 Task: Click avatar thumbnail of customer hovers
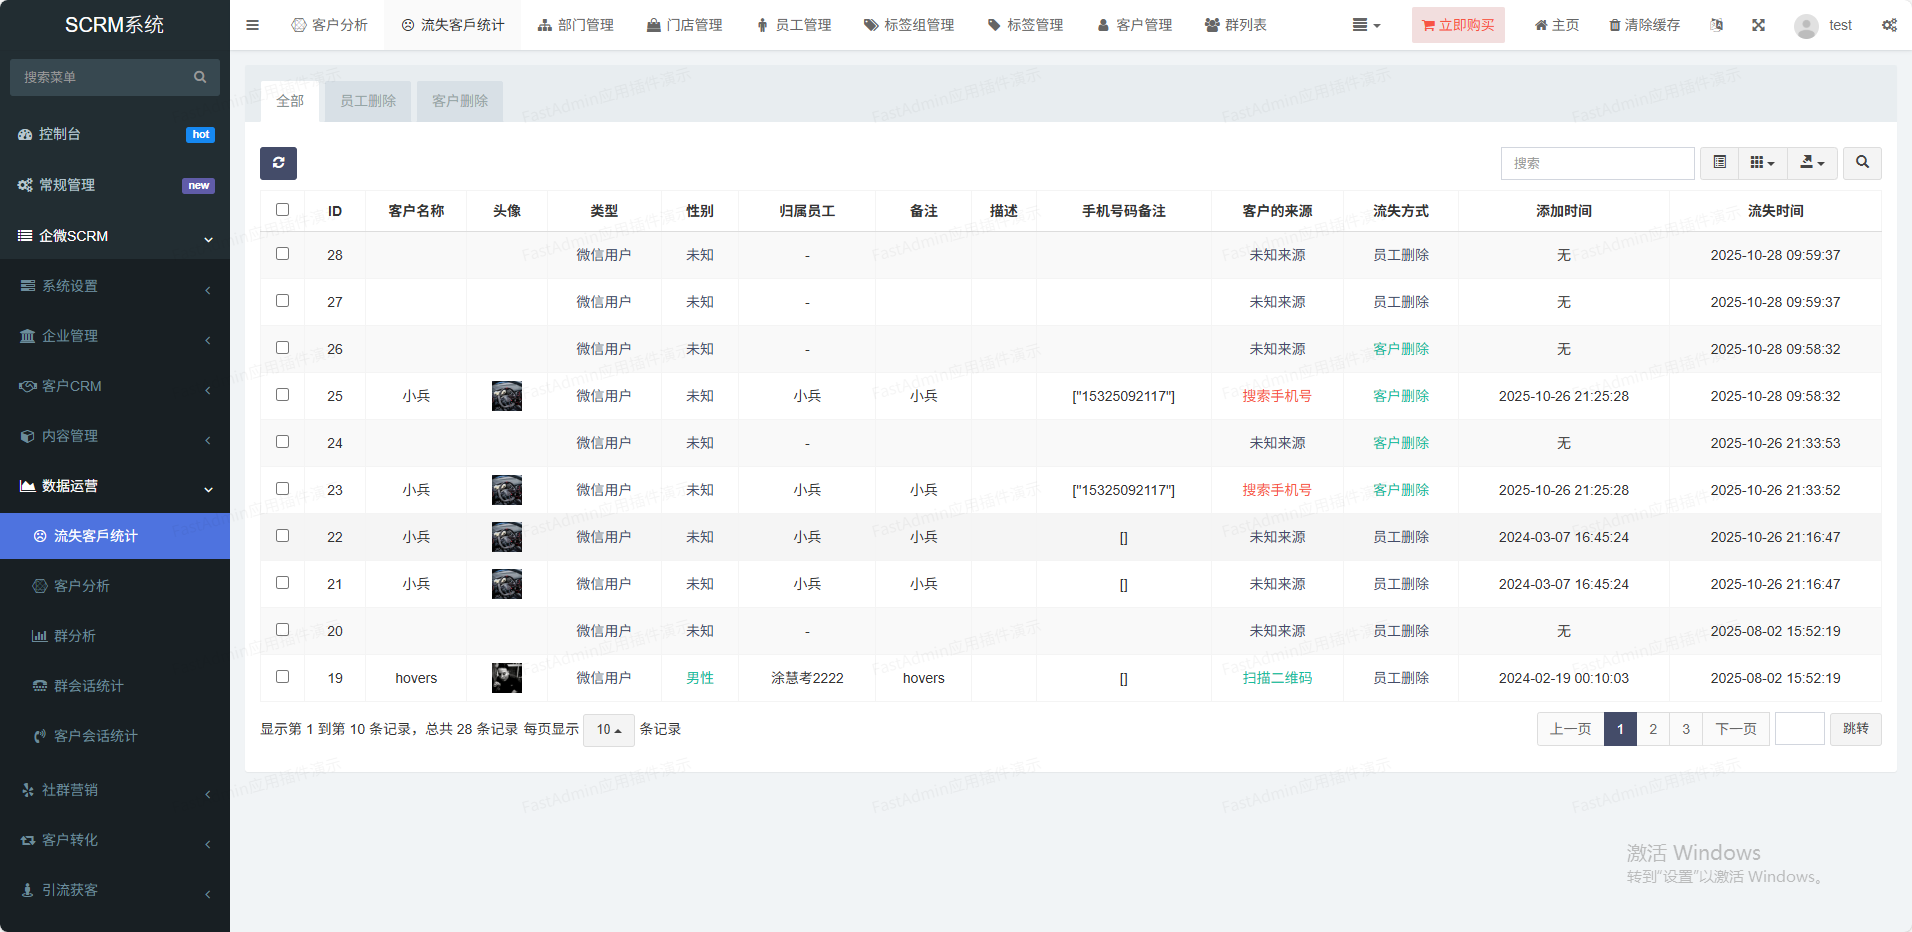[507, 678]
